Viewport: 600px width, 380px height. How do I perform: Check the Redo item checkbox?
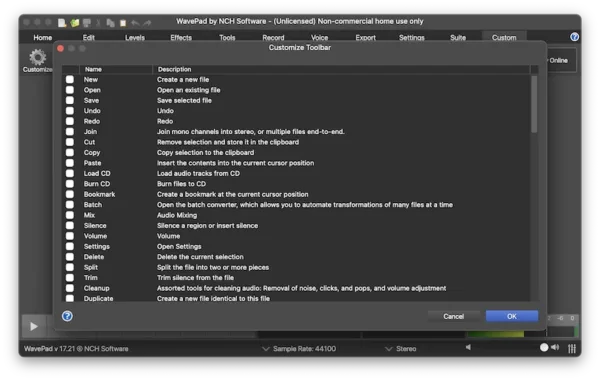(70, 121)
